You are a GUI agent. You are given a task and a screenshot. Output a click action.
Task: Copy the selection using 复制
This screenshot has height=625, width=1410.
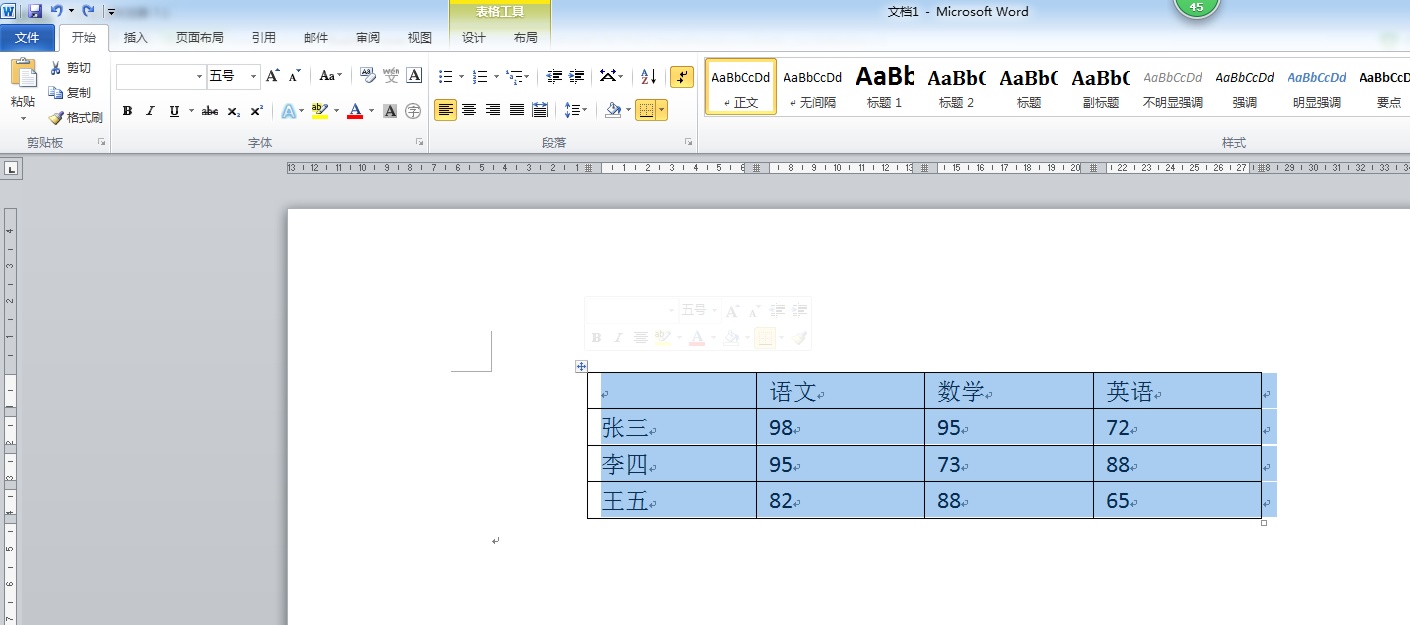[x=70, y=92]
